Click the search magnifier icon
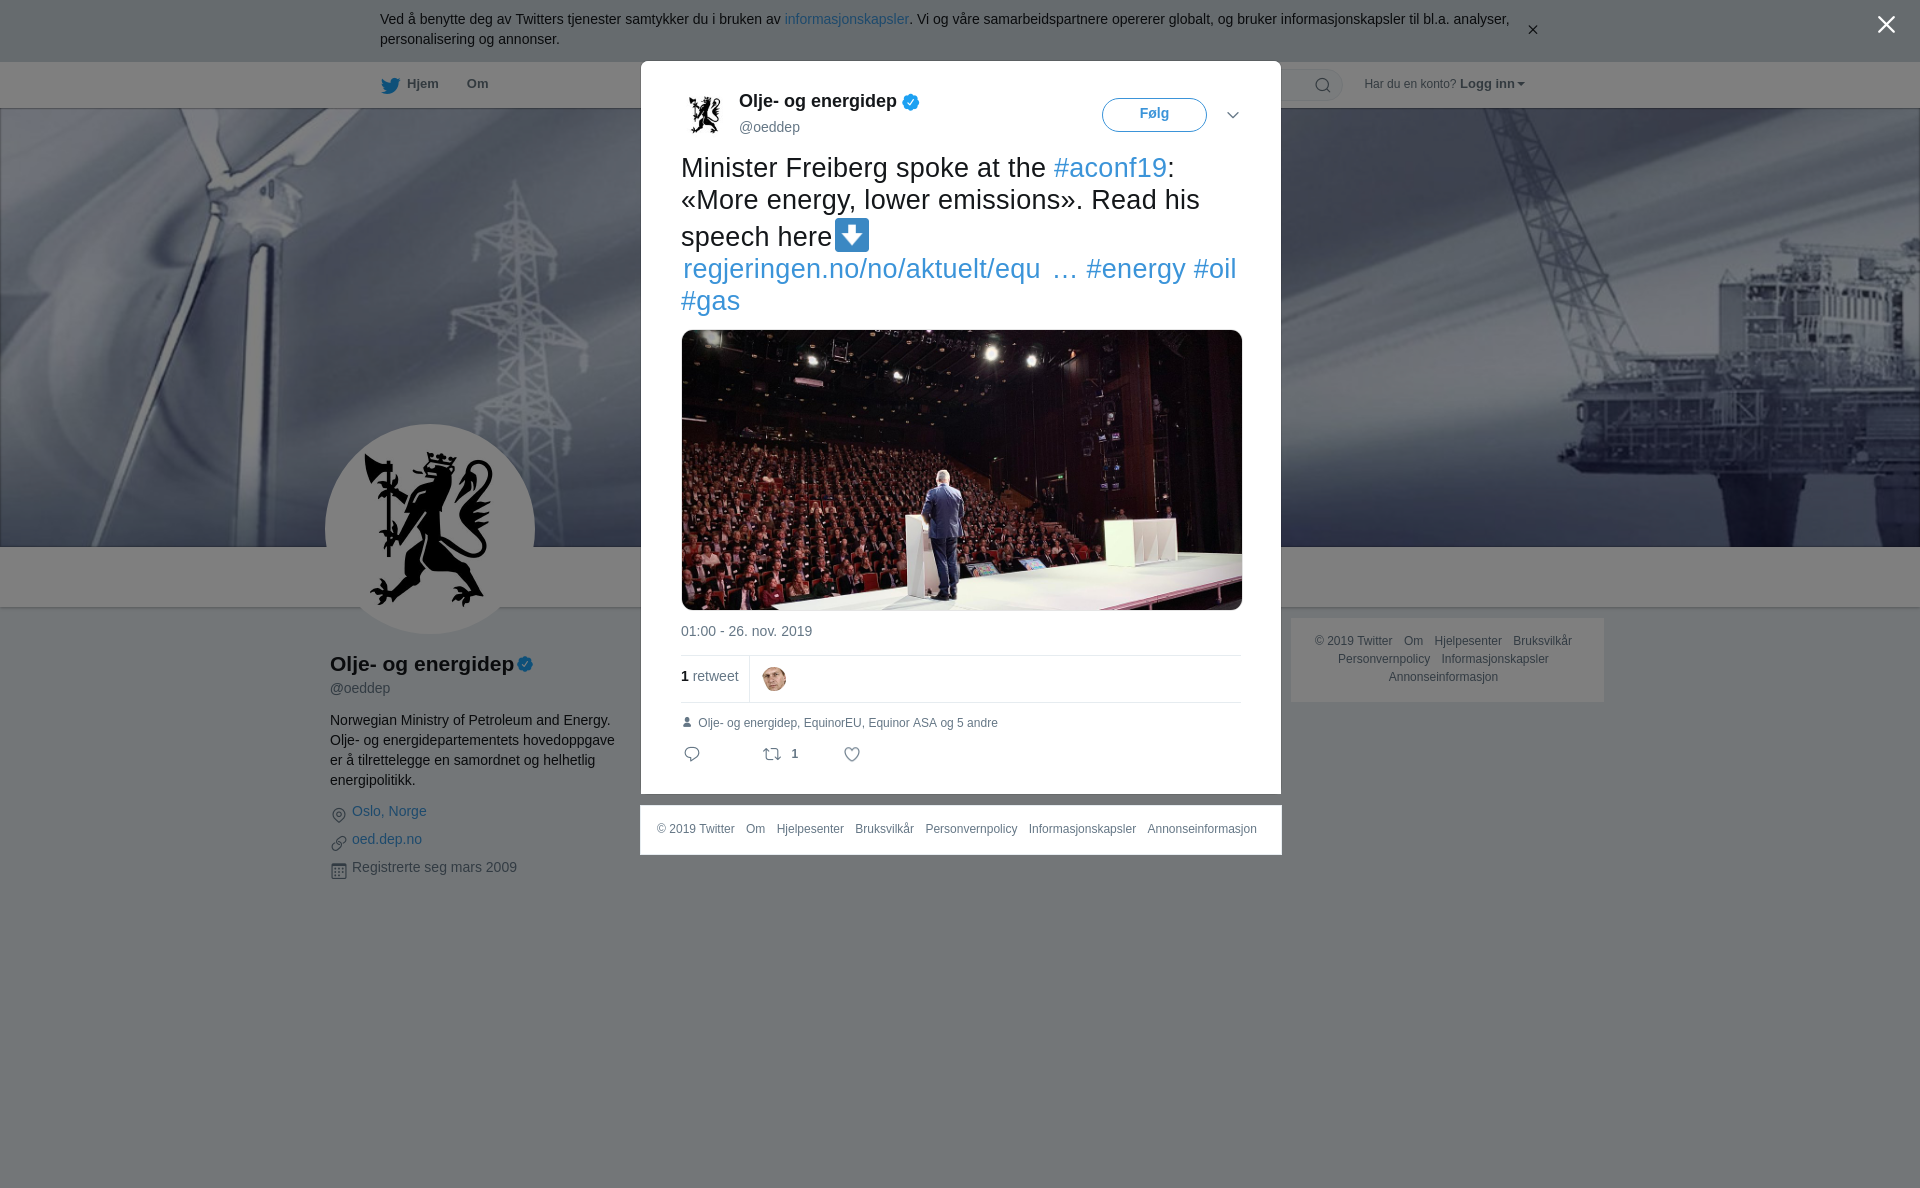The image size is (1920, 1188). (1322, 85)
